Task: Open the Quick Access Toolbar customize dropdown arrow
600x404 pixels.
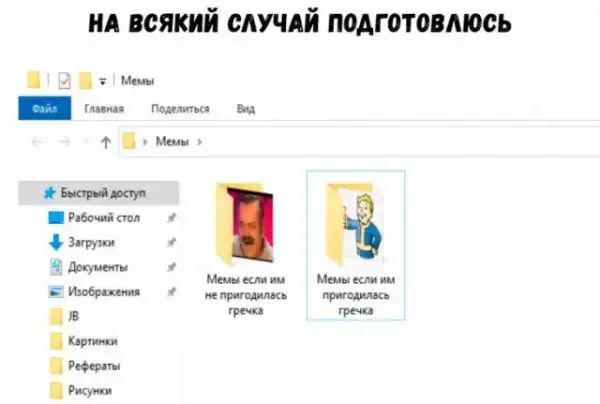Action: 103,81
